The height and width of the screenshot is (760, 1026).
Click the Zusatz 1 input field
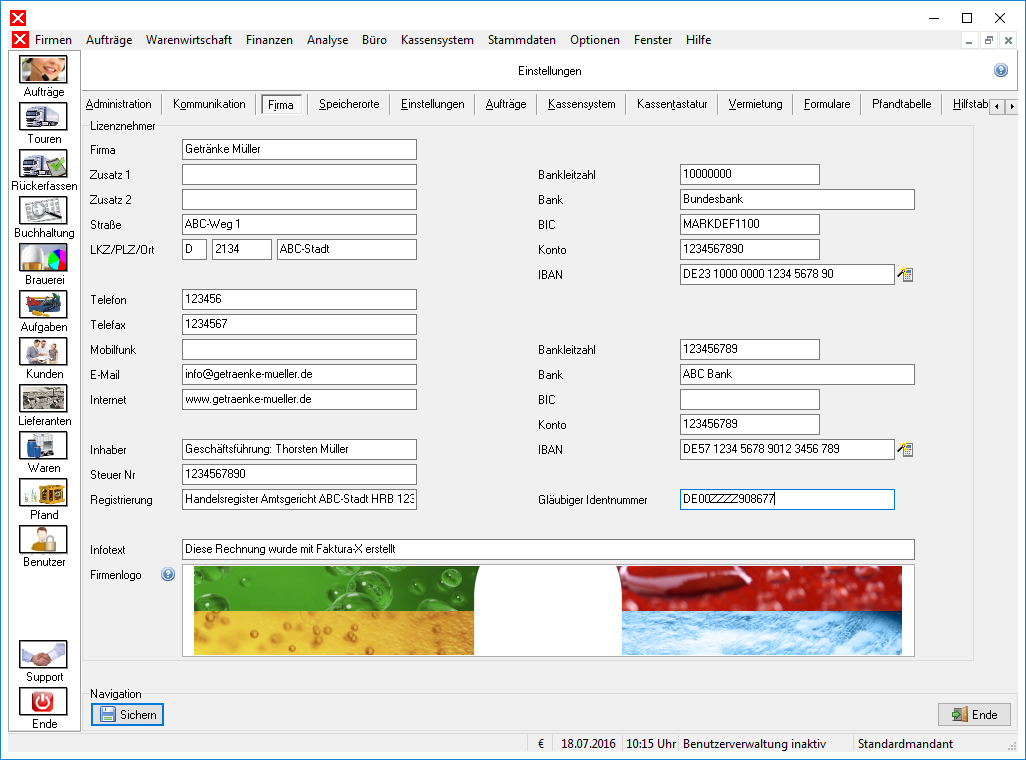299,174
